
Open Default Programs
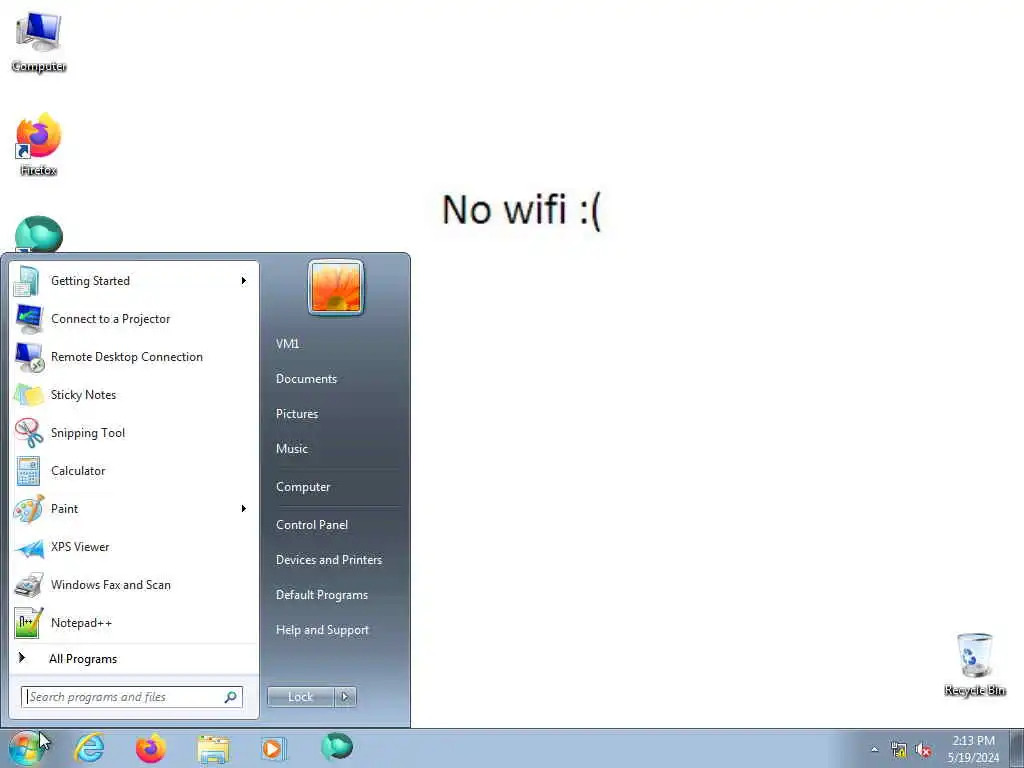click(x=322, y=595)
